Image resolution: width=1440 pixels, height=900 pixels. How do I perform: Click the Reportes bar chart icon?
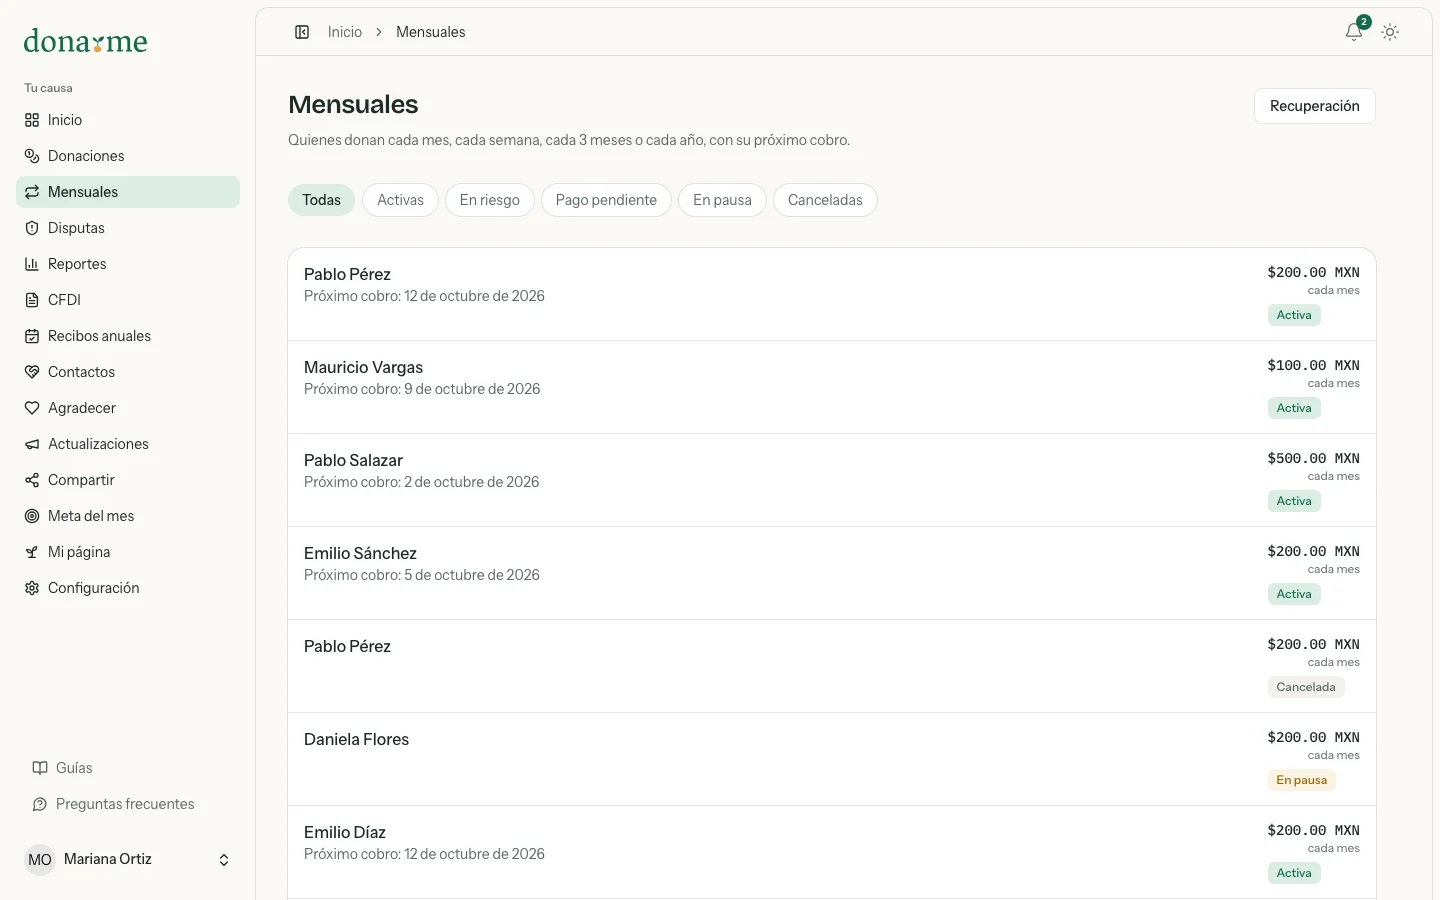pyautogui.click(x=32, y=264)
